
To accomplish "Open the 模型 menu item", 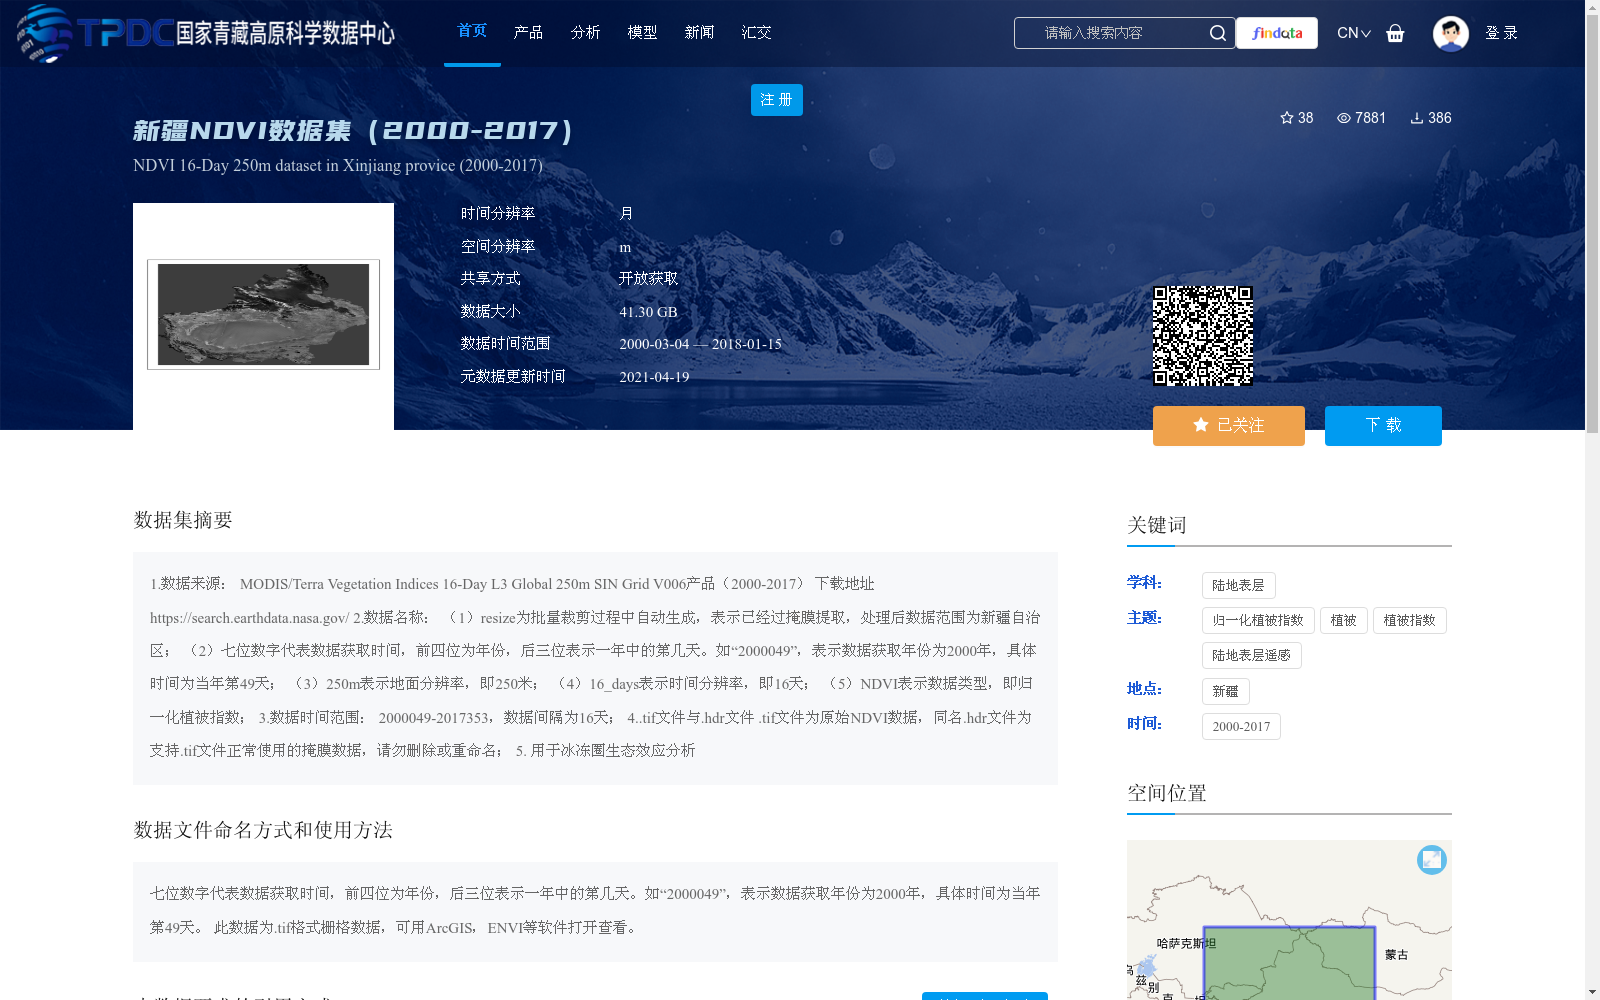I will (x=643, y=33).
